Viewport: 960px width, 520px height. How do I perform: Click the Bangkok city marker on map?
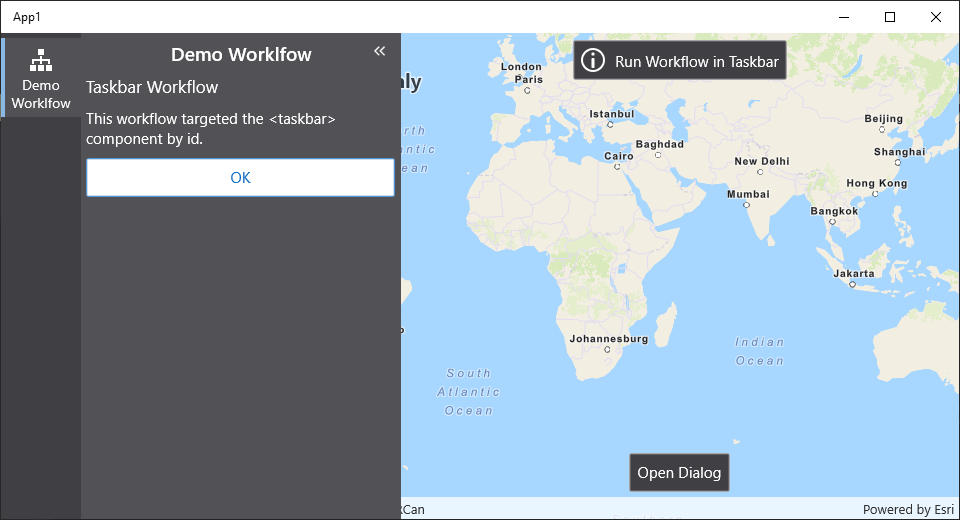(x=833, y=222)
